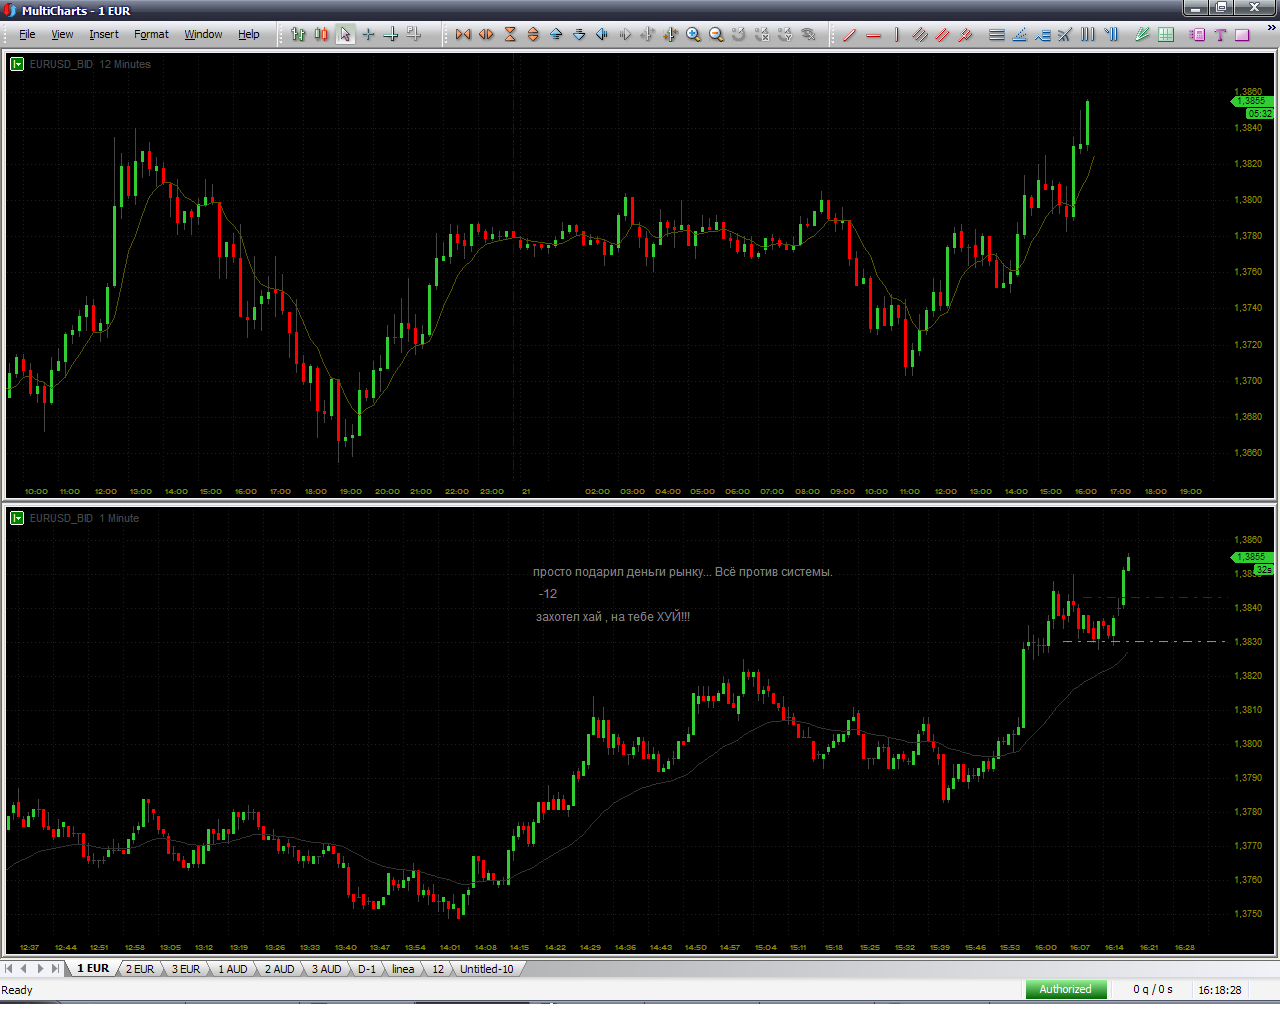Open the File menu

pos(27,34)
